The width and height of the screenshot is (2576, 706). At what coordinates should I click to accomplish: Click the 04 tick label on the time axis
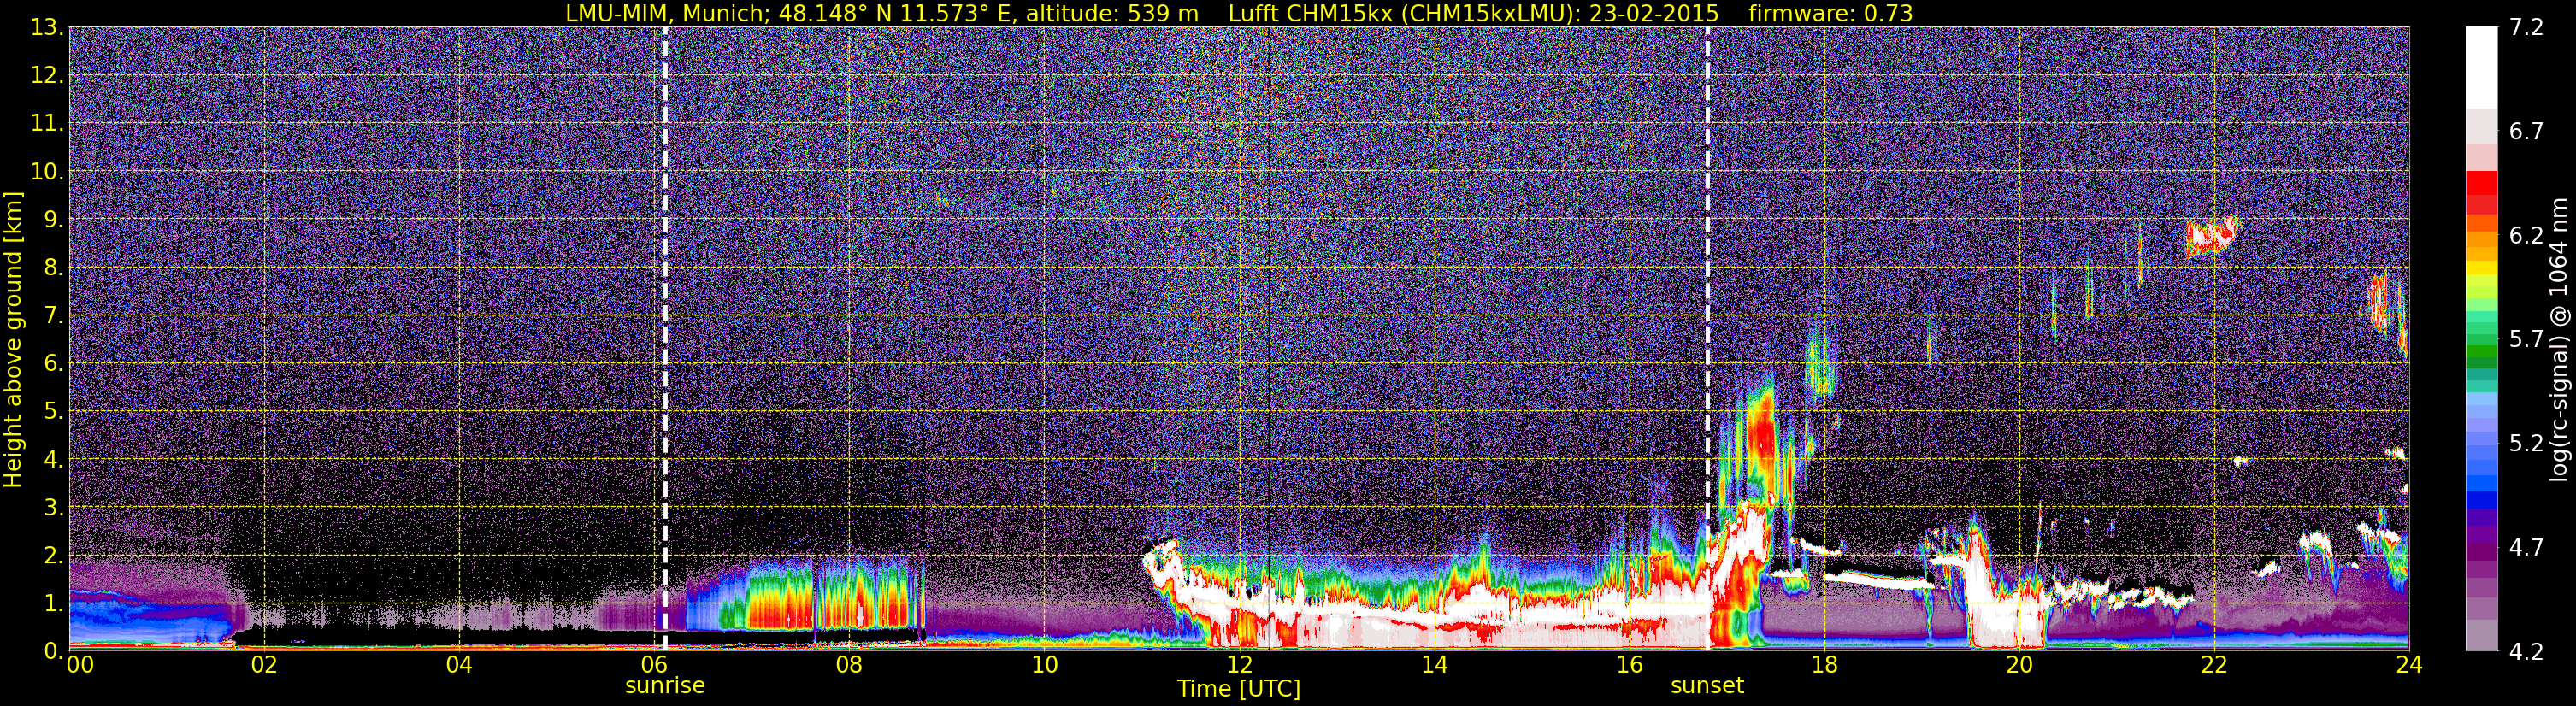point(459,665)
